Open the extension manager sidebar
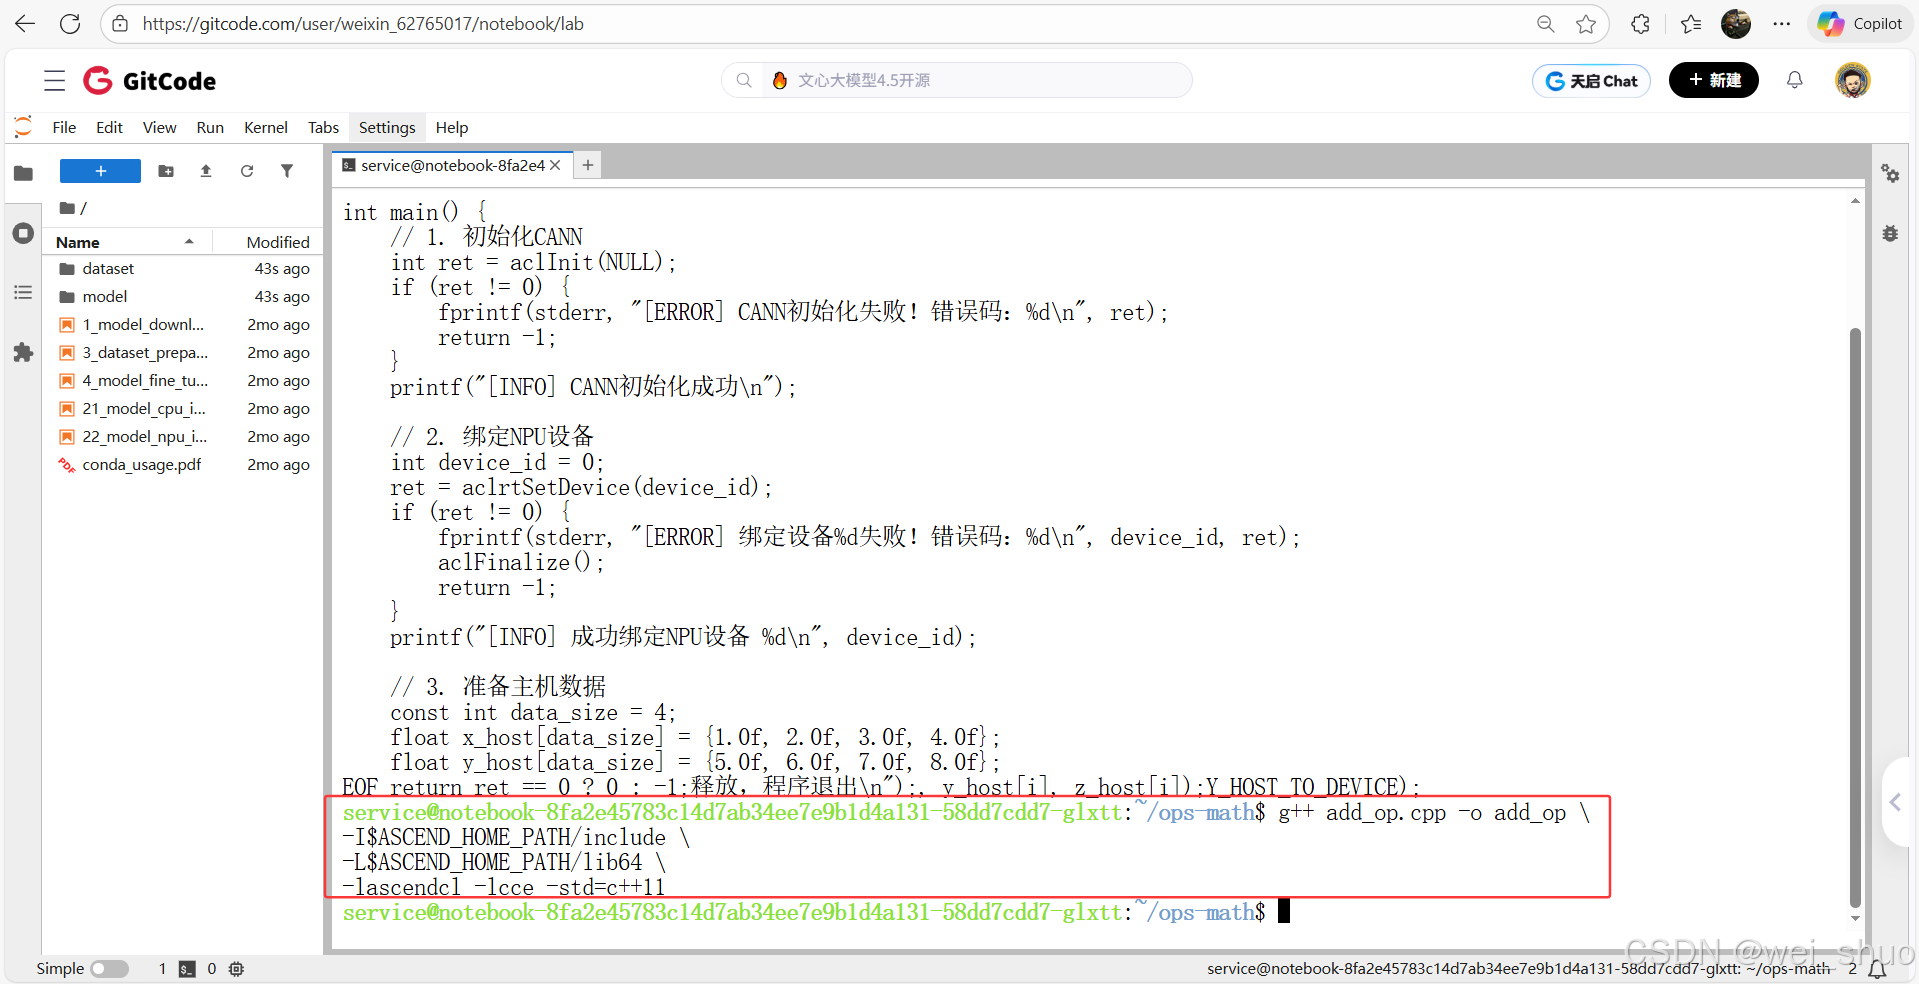Viewport: 1919px width, 984px height. (x=23, y=352)
